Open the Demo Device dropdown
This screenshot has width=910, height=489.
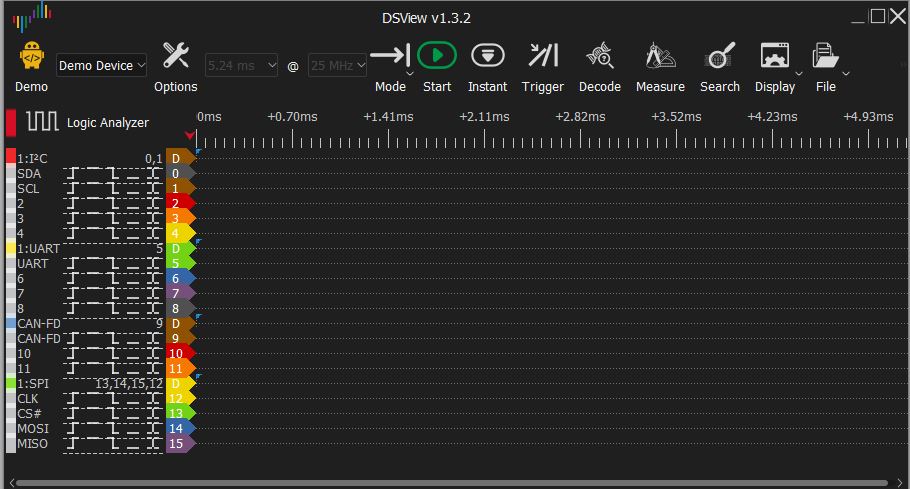(x=102, y=65)
